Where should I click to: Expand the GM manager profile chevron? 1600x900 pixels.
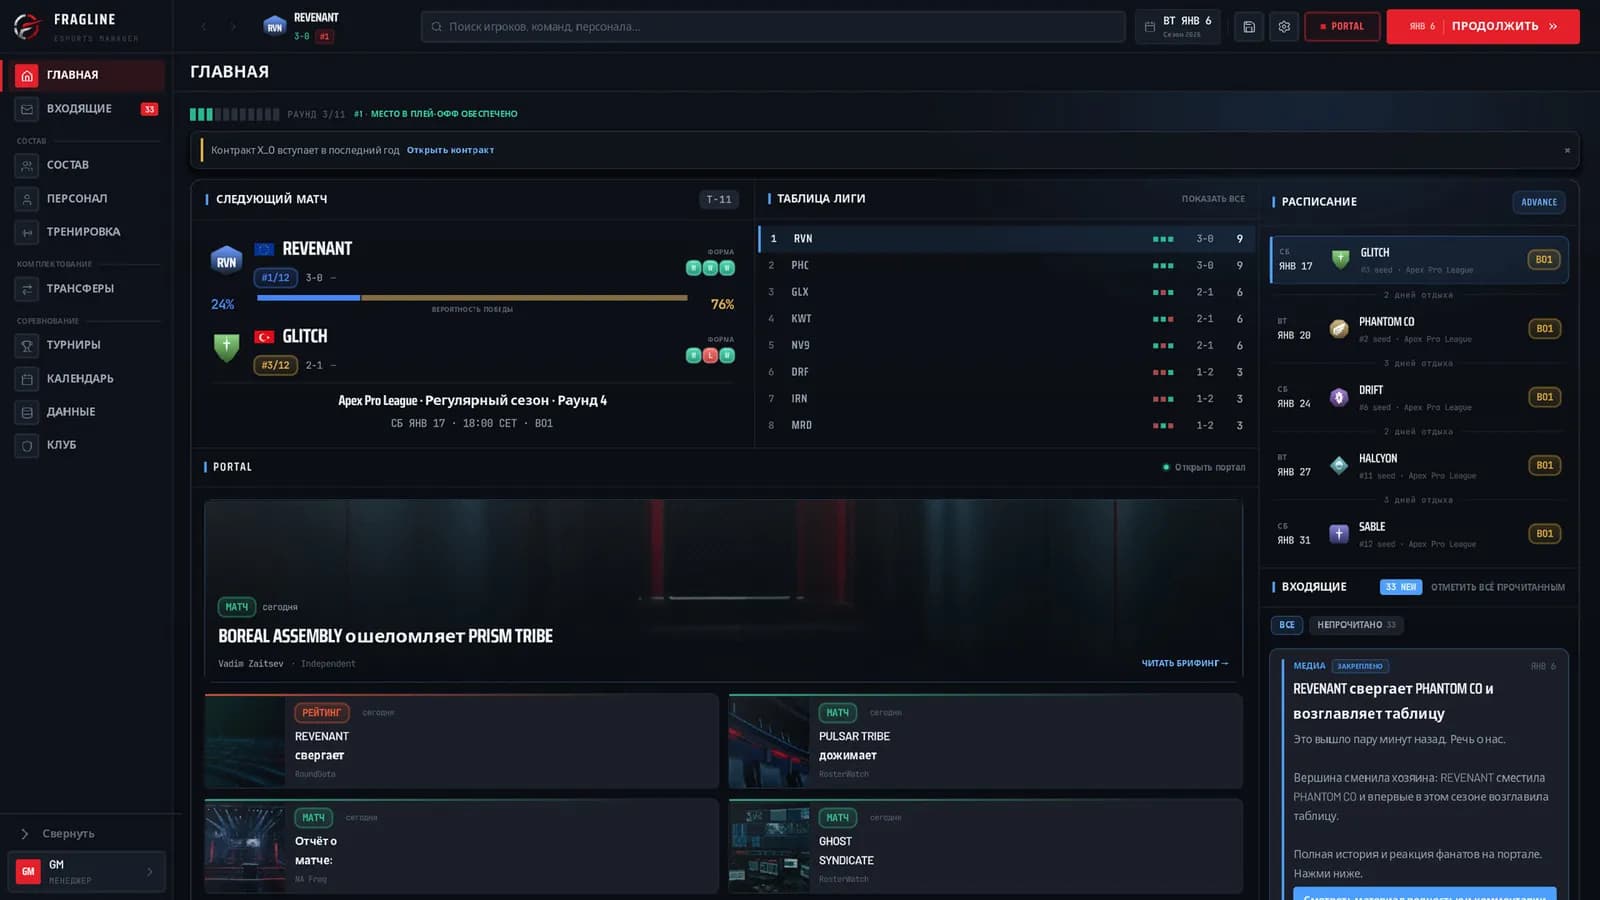[x=150, y=871]
